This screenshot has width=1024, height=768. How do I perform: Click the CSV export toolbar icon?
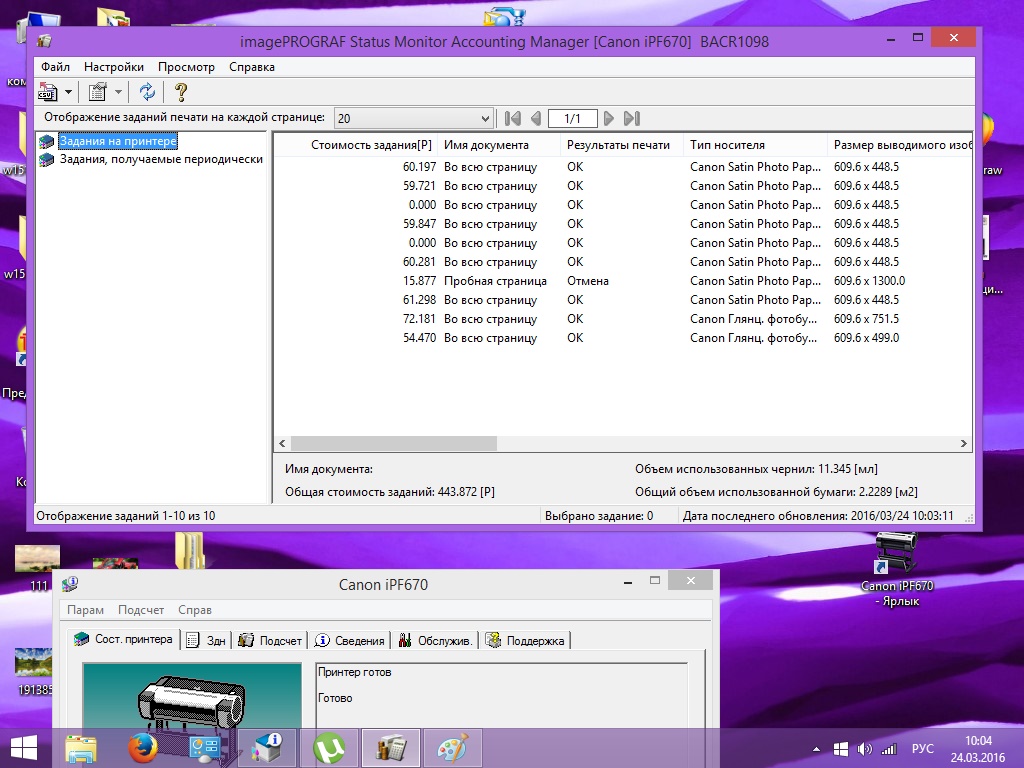48,92
